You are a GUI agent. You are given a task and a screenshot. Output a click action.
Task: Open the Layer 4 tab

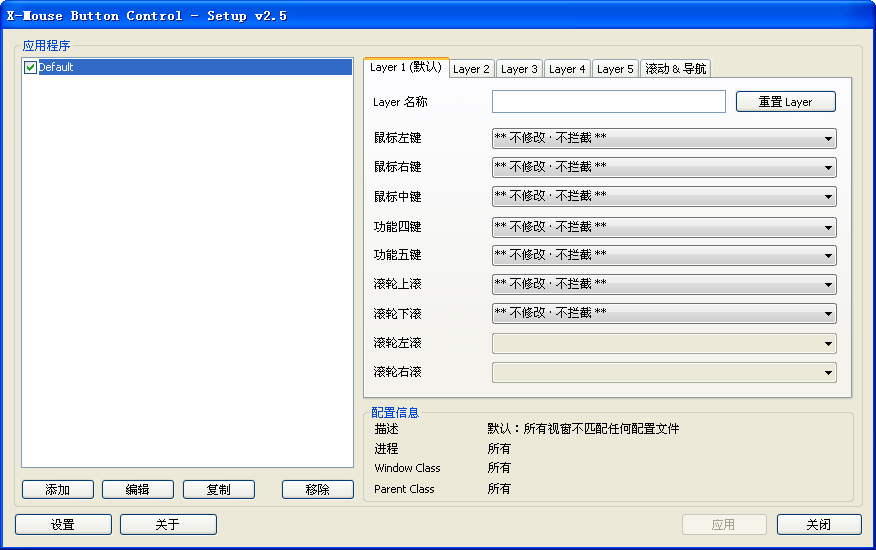(x=567, y=69)
